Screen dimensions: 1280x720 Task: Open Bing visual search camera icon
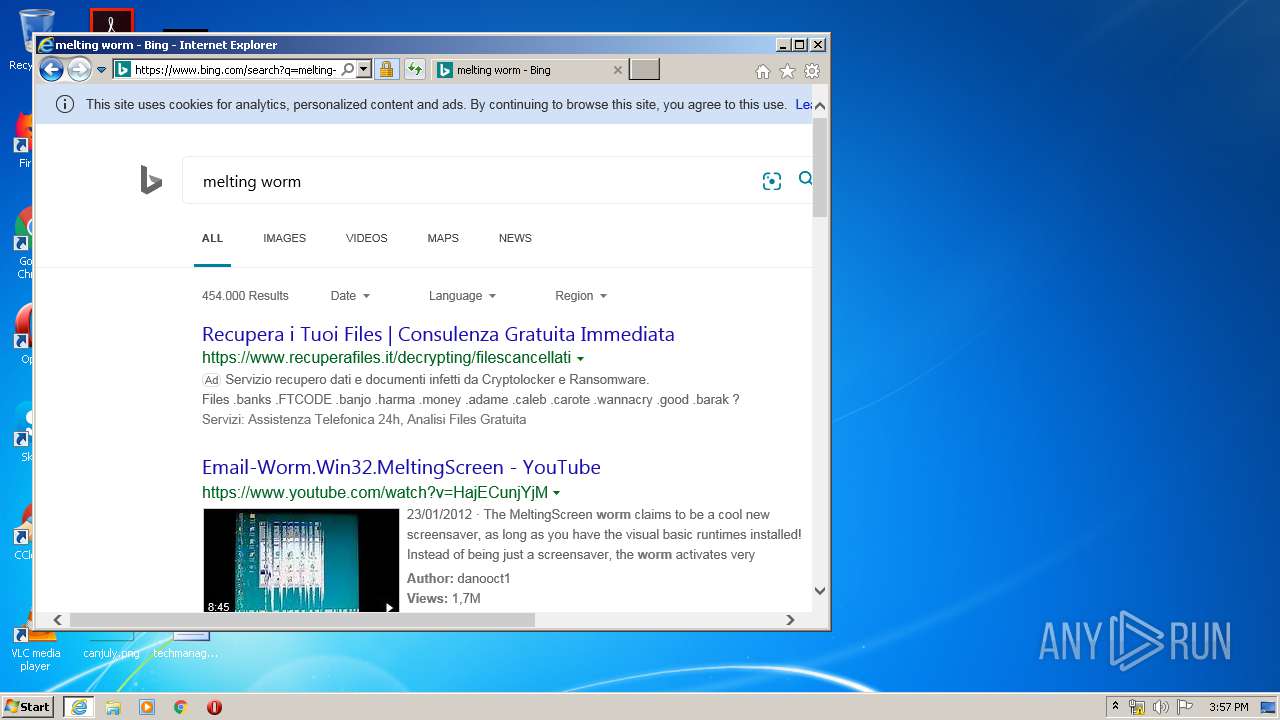[x=771, y=181]
